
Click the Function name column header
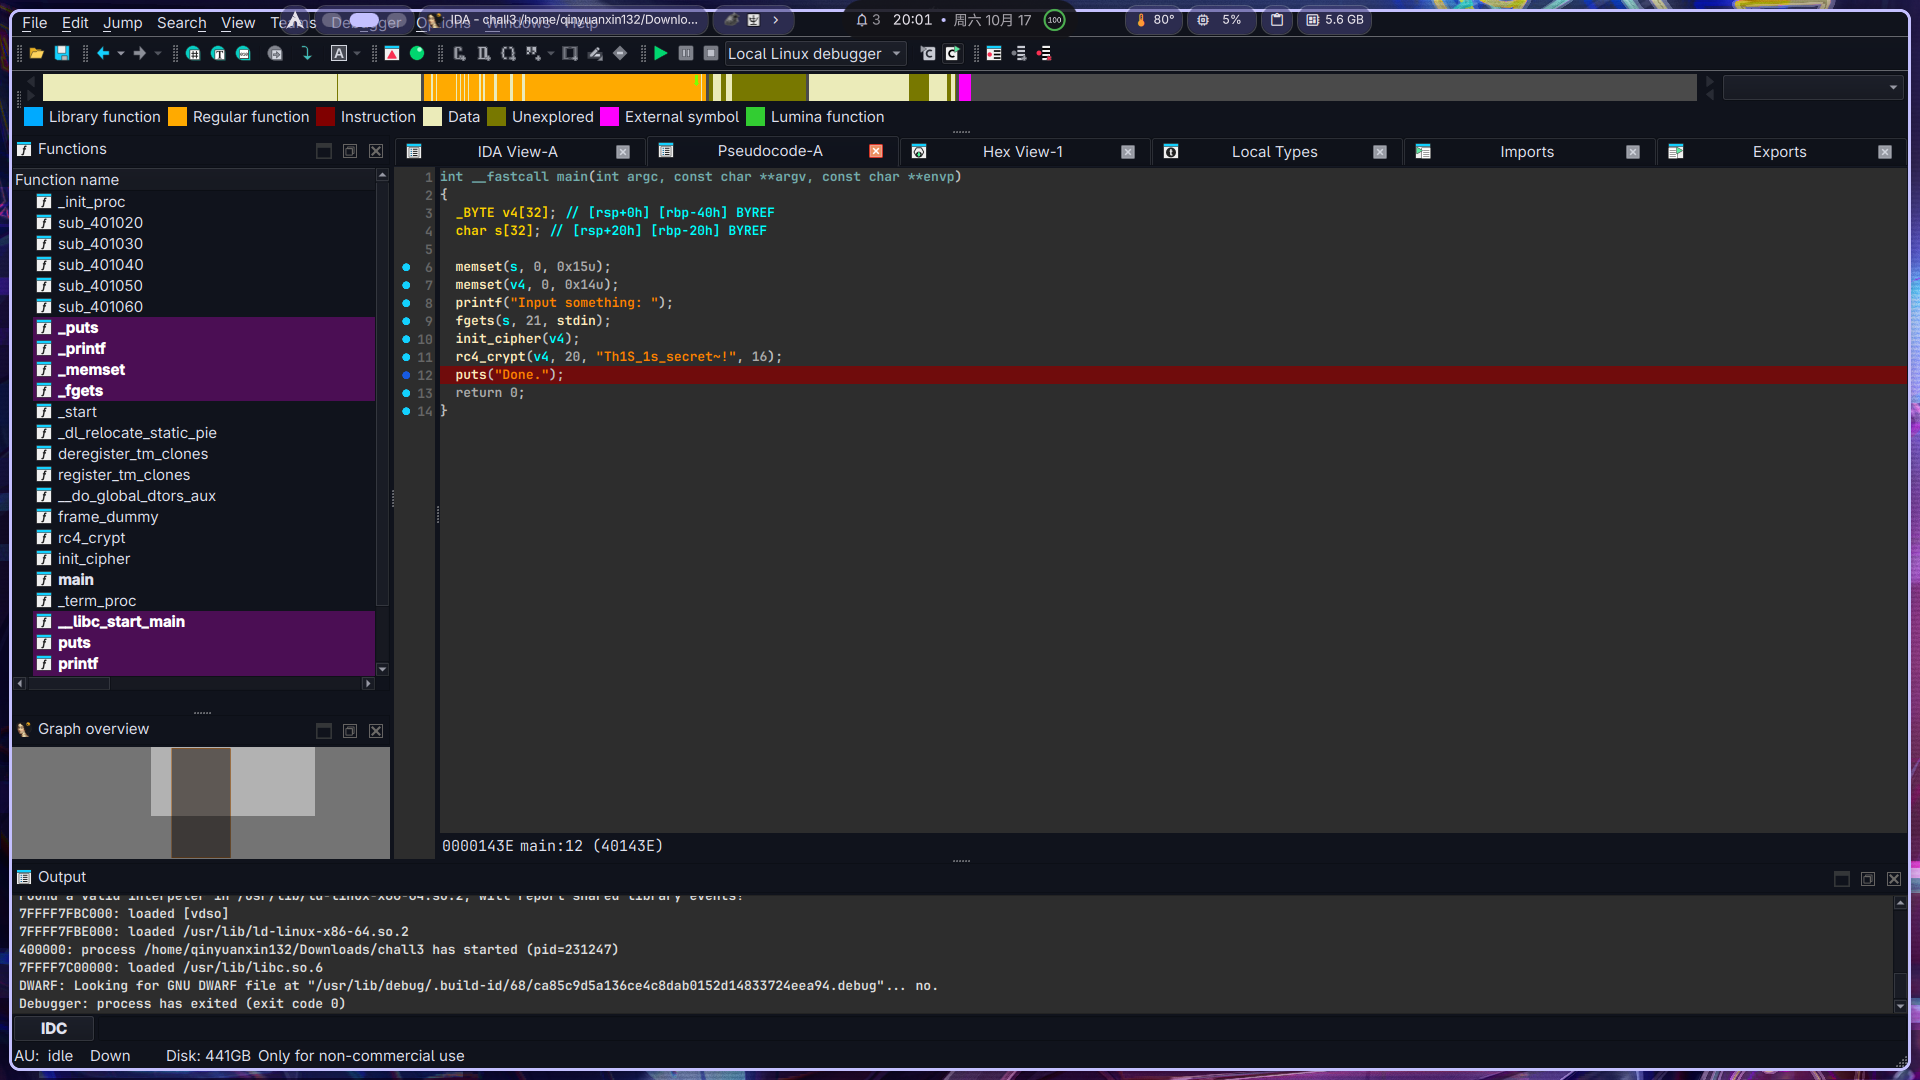195,180
